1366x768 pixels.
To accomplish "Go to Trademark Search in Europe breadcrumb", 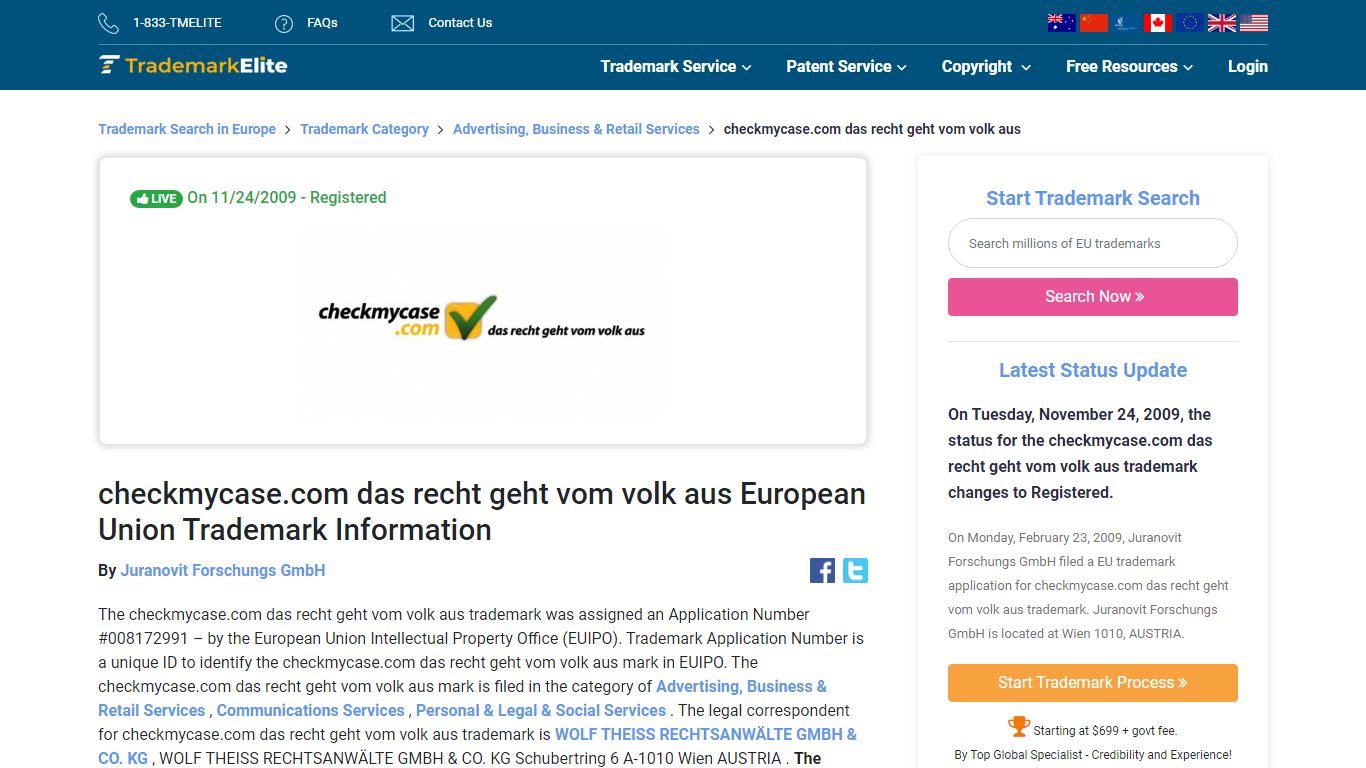I will click(x=187, y=129).
